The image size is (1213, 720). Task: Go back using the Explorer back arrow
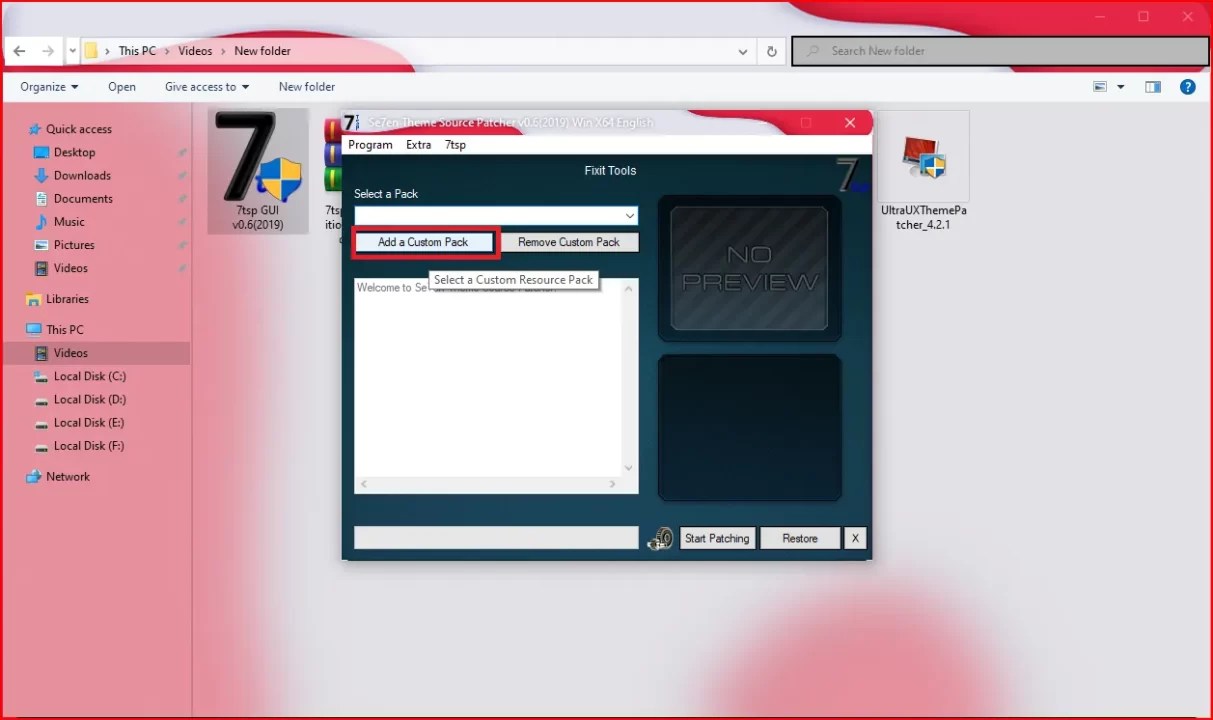pos(19,51)
